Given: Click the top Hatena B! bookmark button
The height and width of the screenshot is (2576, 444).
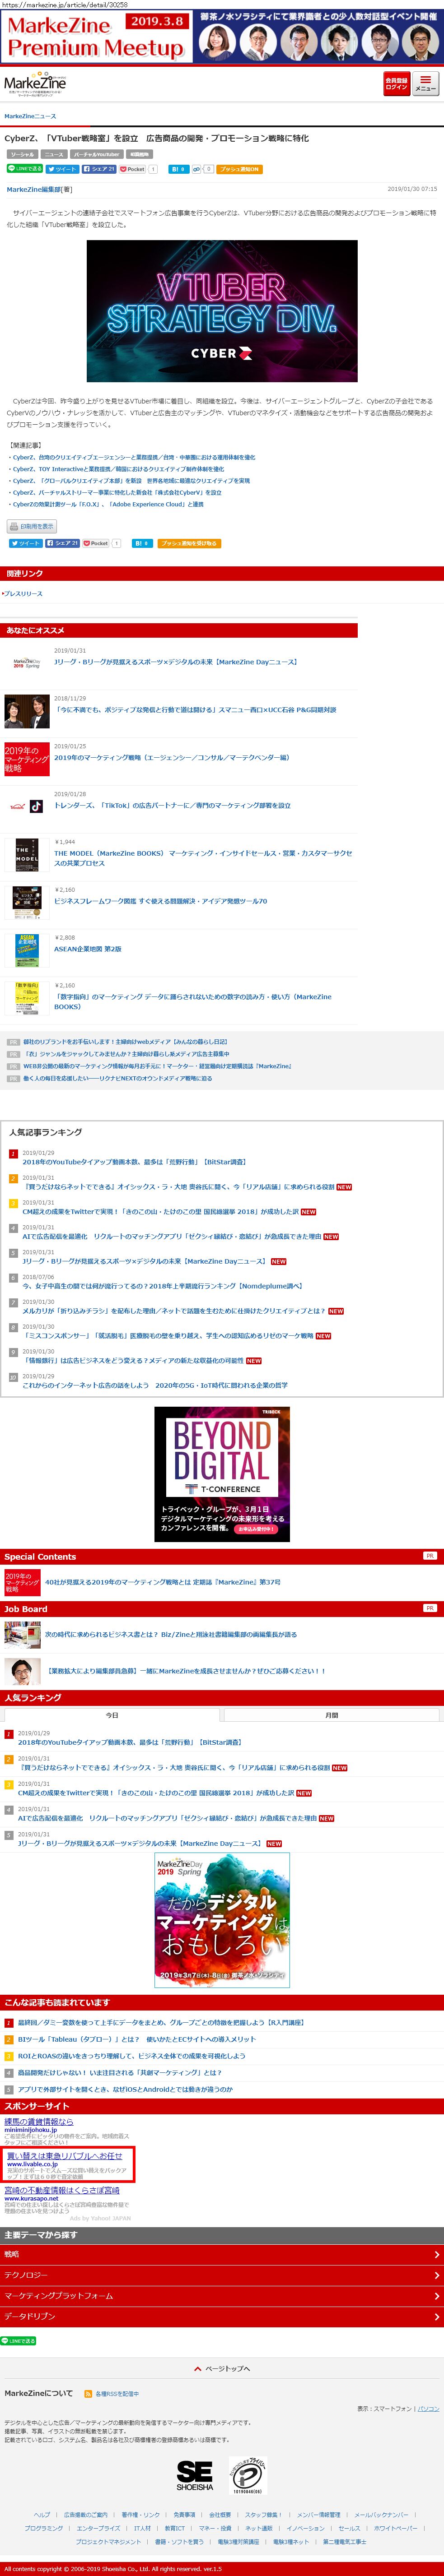Looking at the screenshot, I should click(179, 169).
